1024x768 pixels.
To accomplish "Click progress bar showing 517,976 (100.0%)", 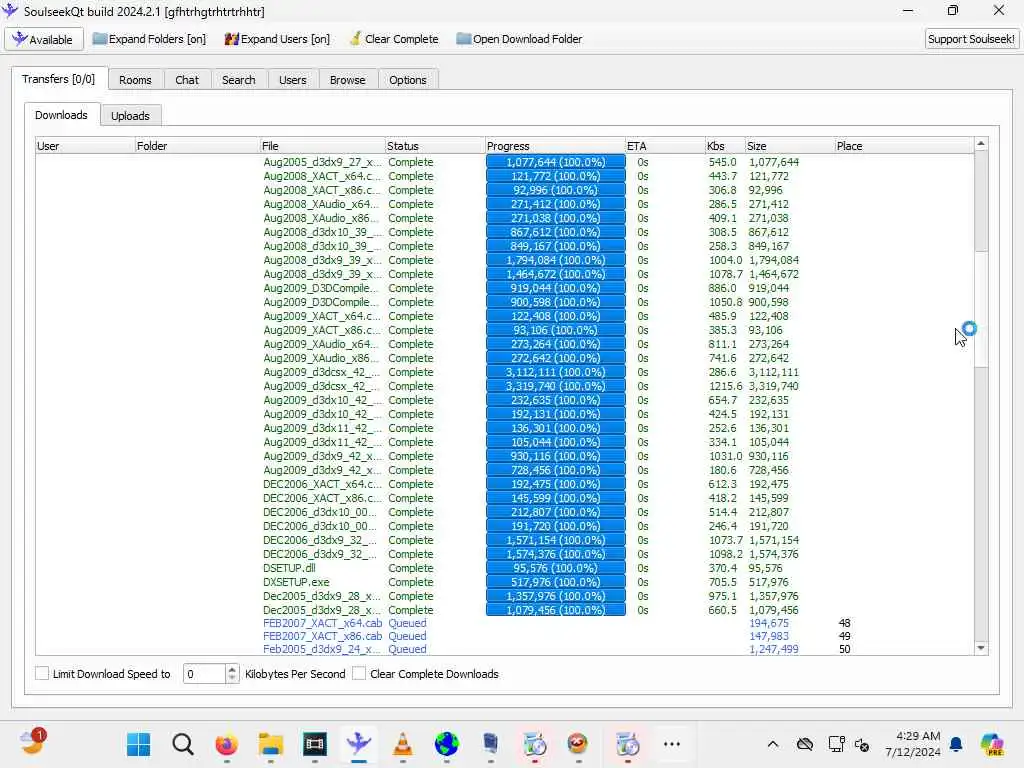I will (555, 582).
